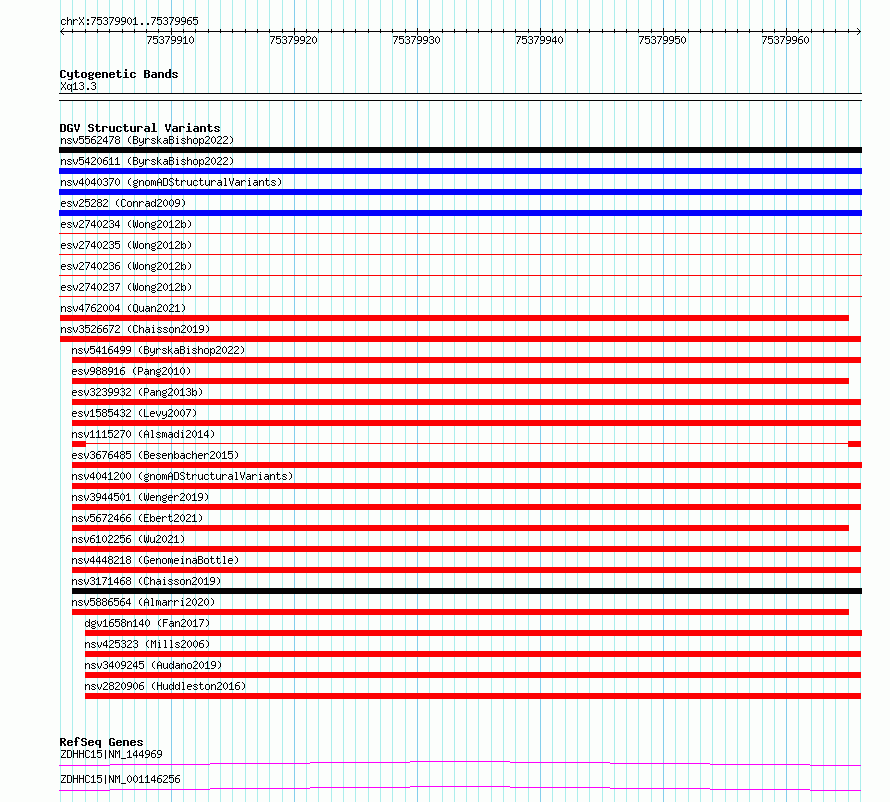Select esv2740236 (Wong2012b) variant

click(x=126, y=266)
